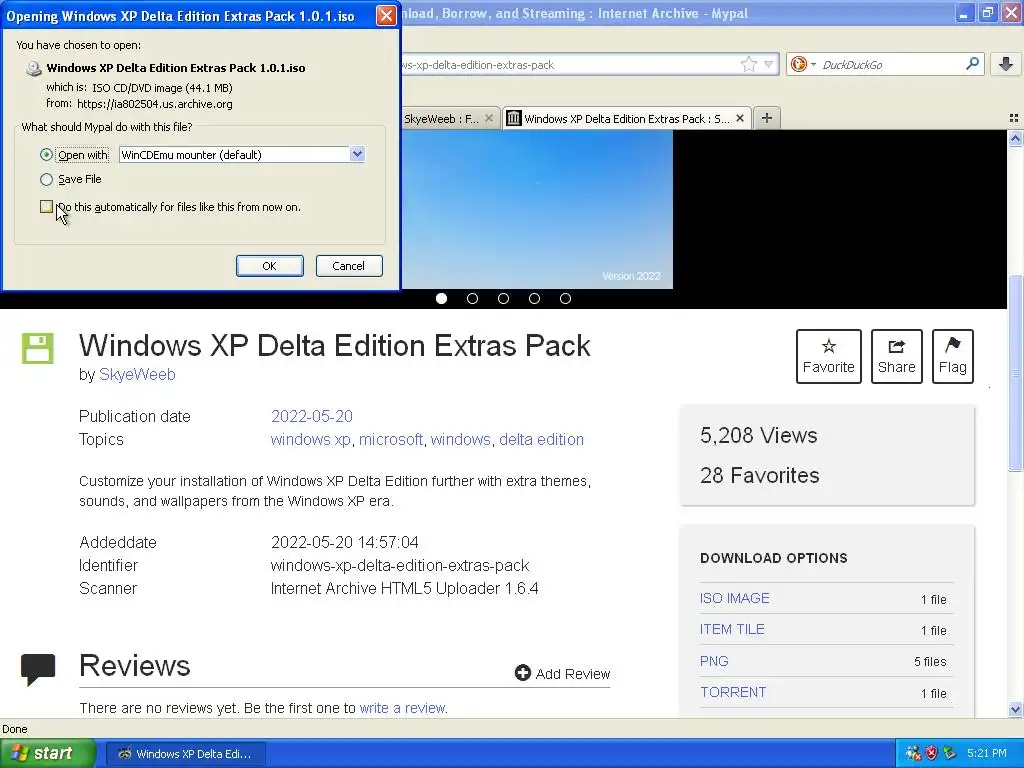Open the ITEM TILE download option
1024x768 pixels.
click(732, 630)
